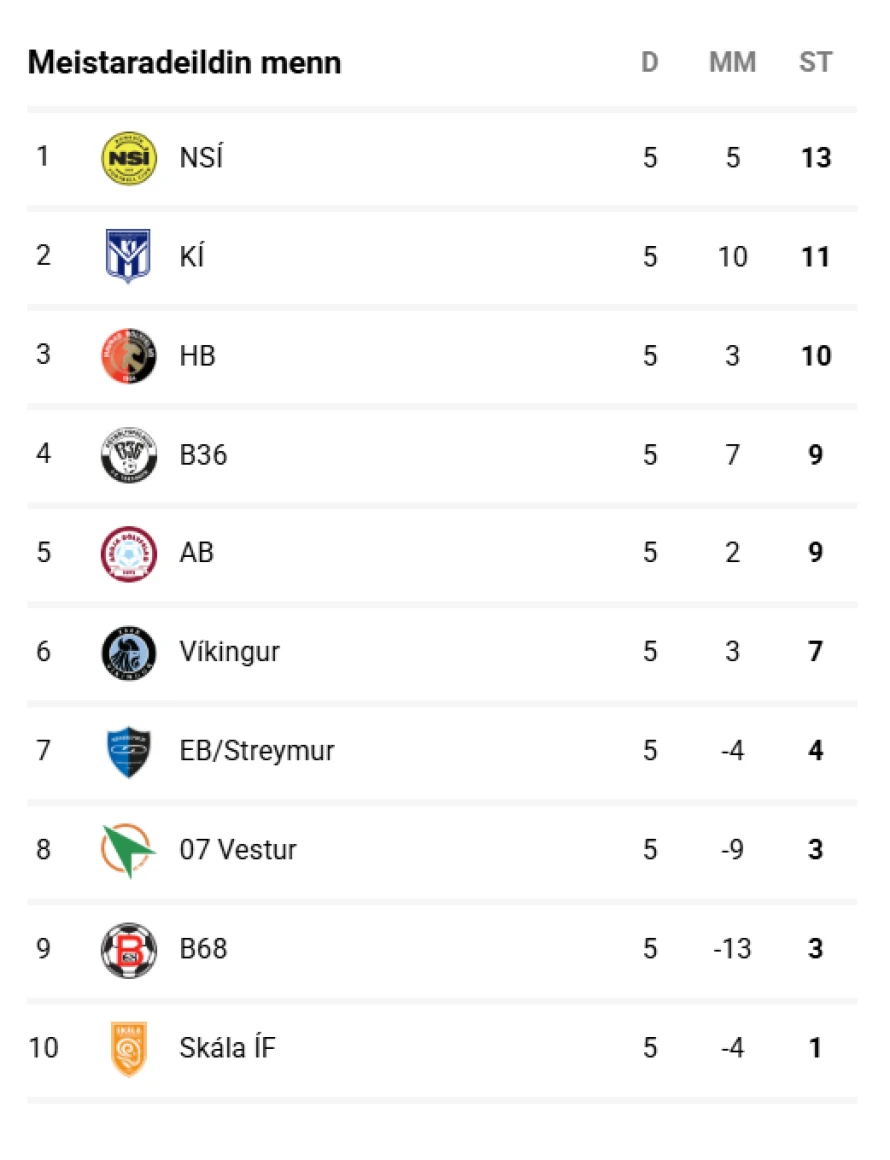Open the NSÍ team name link
The height and width of the screenshot is (1160, 890).
[x=201, y=158]
